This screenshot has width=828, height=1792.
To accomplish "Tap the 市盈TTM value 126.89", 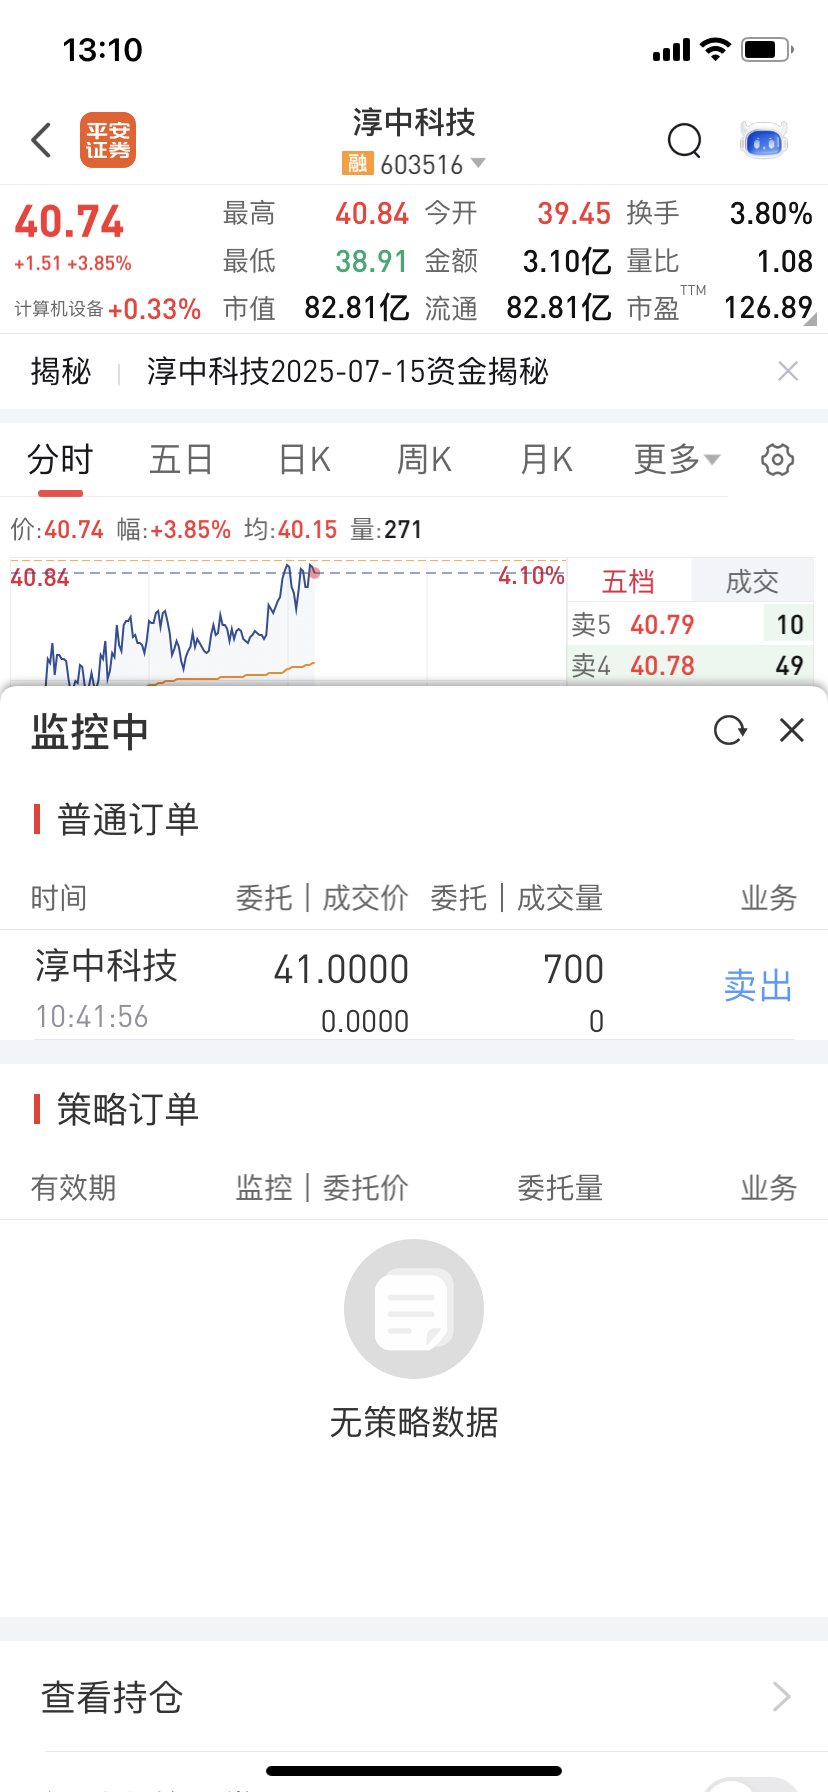I will (768, 308).
